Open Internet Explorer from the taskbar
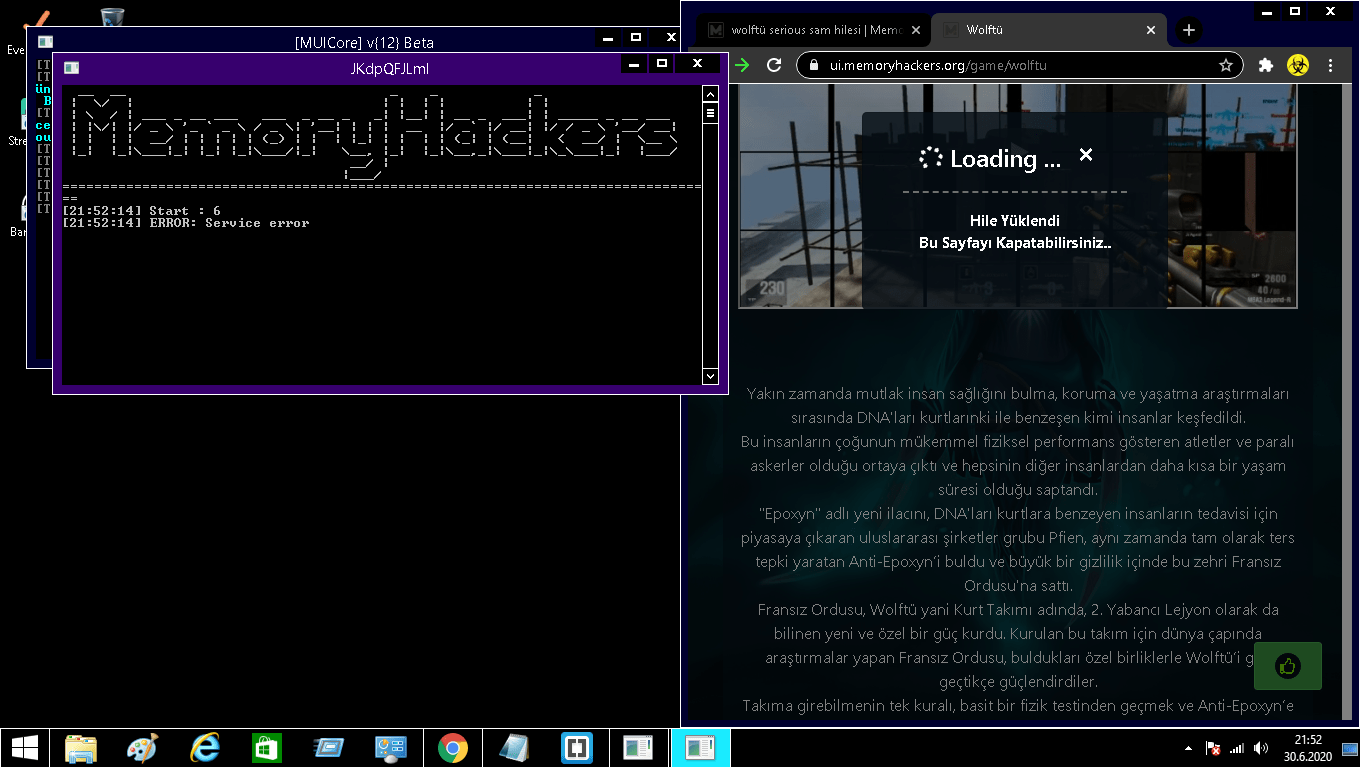 pyautogui.click(x=205, y=748)
